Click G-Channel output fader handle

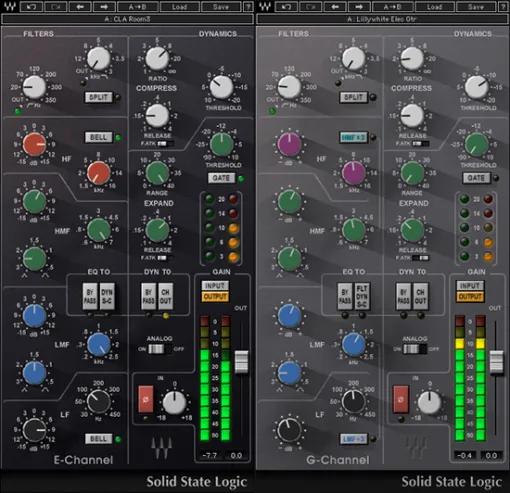click(496, 362)
